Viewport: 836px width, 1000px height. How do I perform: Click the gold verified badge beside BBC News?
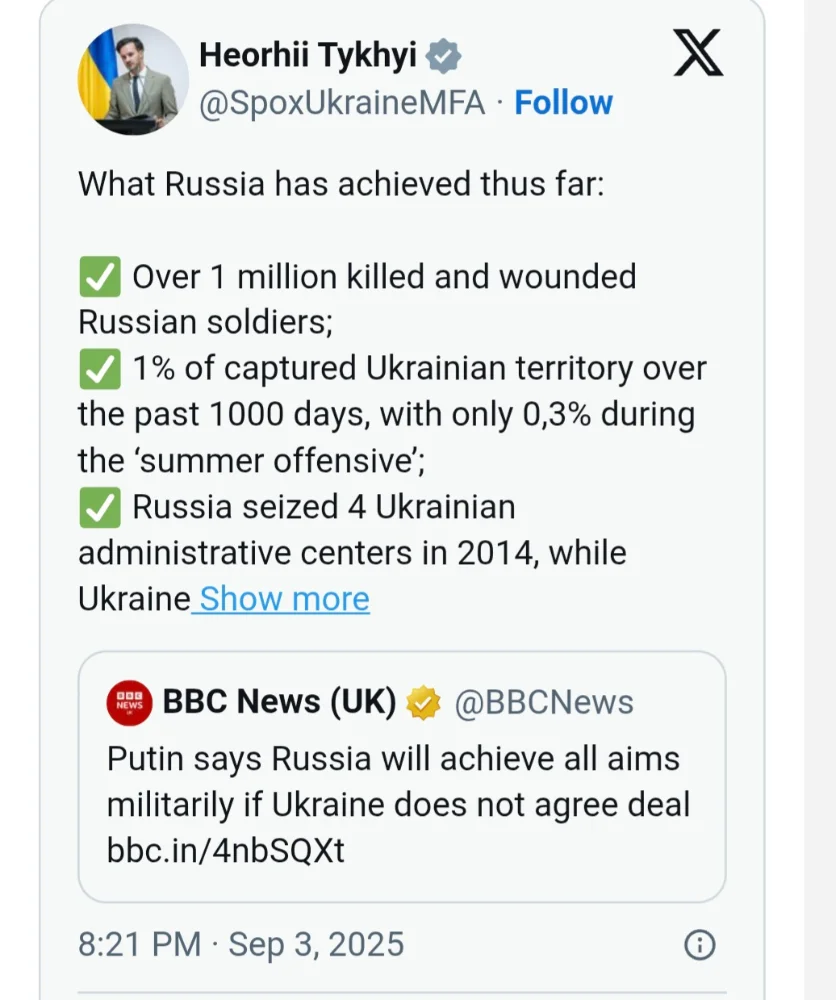pyautogui.click(x=423, y=703)
